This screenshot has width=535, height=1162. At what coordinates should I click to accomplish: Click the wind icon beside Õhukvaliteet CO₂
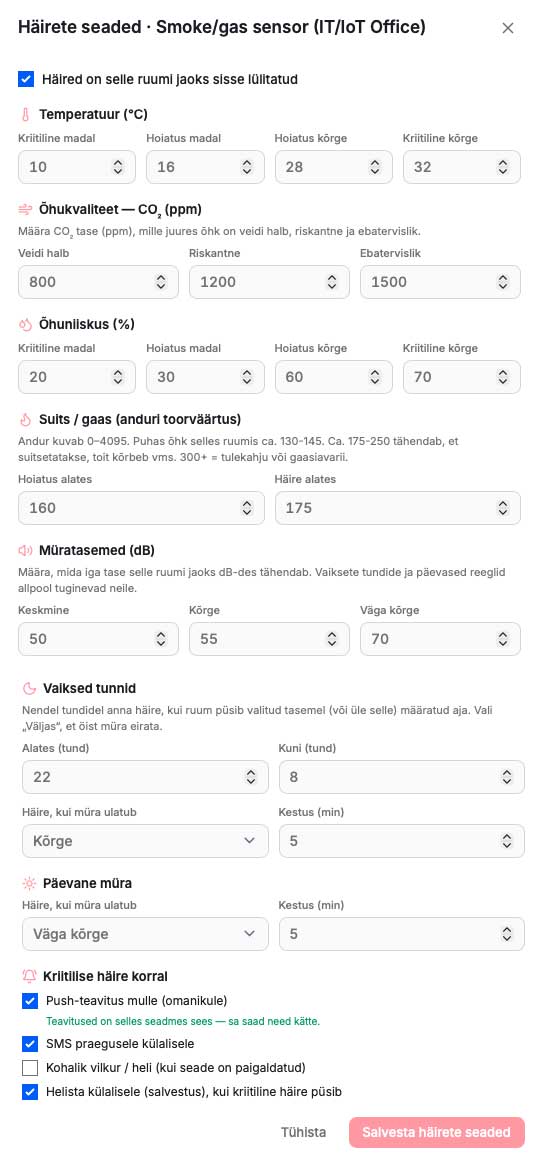26,209
